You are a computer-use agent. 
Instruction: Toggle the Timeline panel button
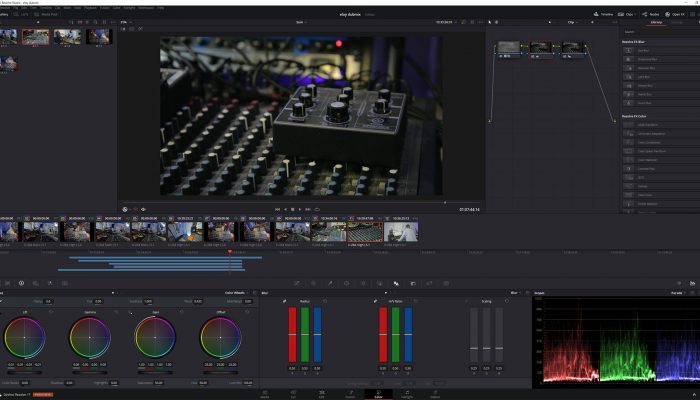coord(603,14)
